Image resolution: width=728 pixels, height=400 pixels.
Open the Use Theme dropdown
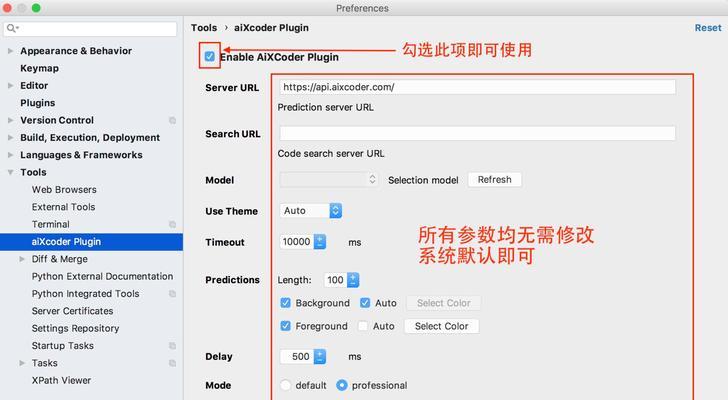pos(311,211)
